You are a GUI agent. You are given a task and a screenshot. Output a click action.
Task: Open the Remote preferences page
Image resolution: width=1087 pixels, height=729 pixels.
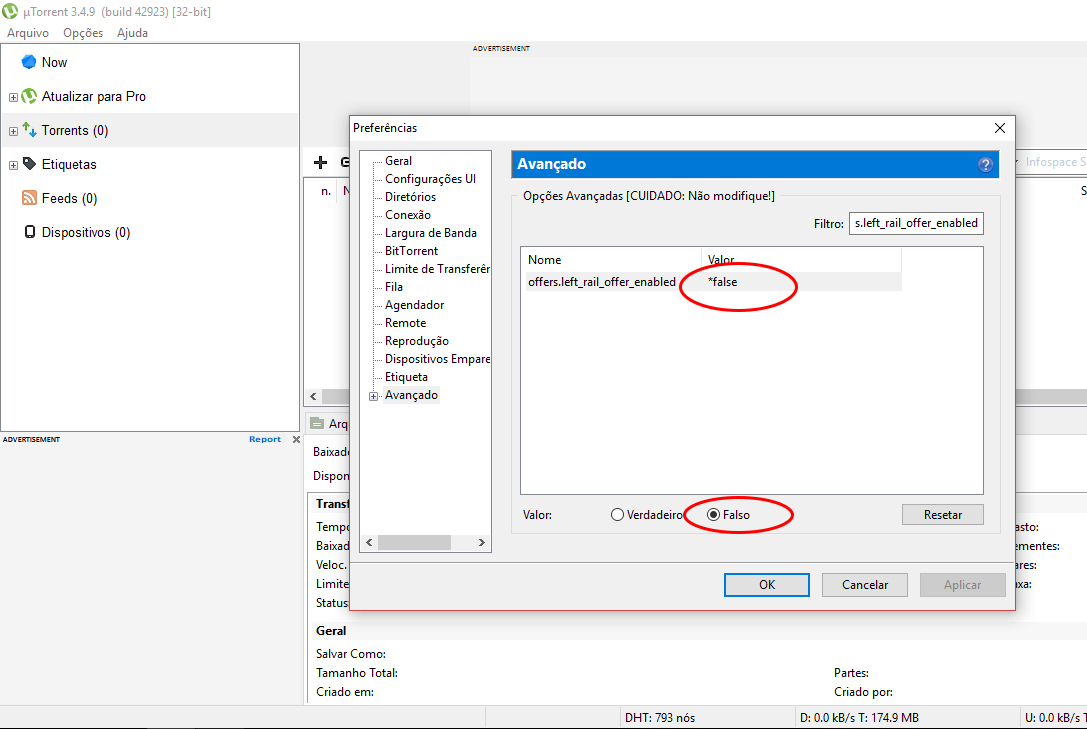pos(406,323)
